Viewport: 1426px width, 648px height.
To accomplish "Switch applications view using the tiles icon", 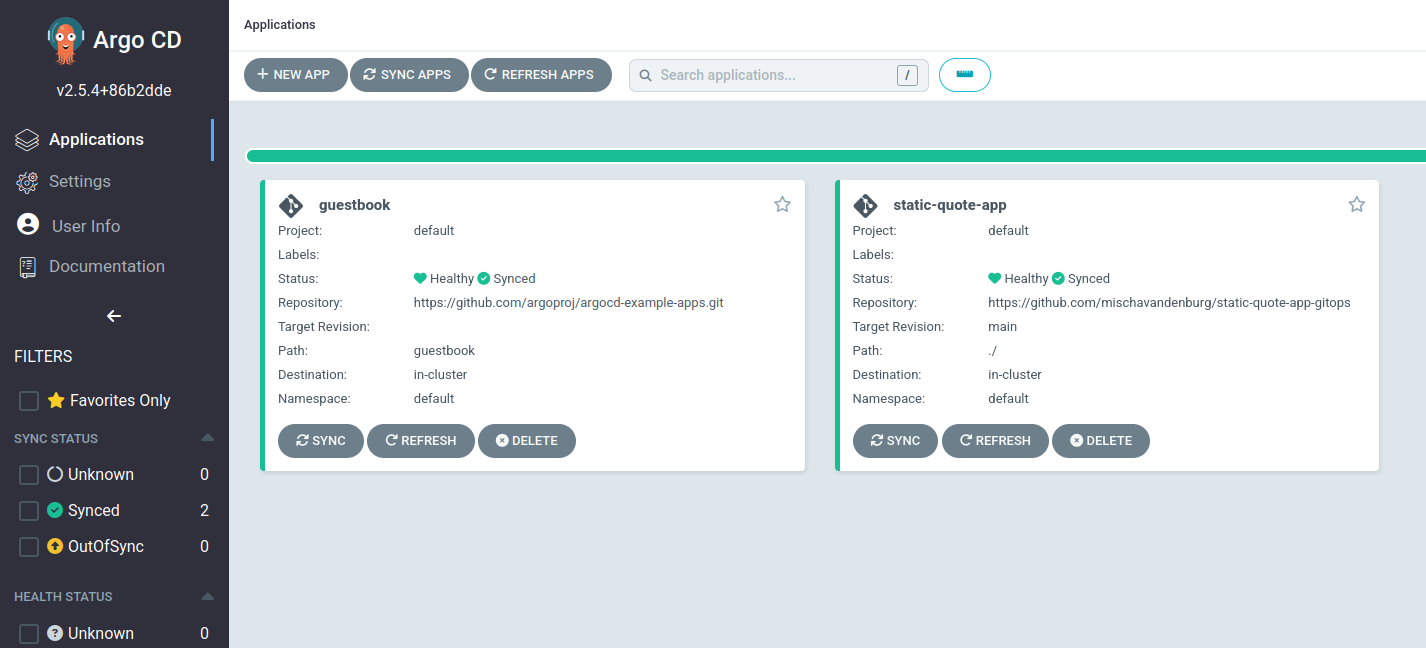I will (x=964, y=74).
